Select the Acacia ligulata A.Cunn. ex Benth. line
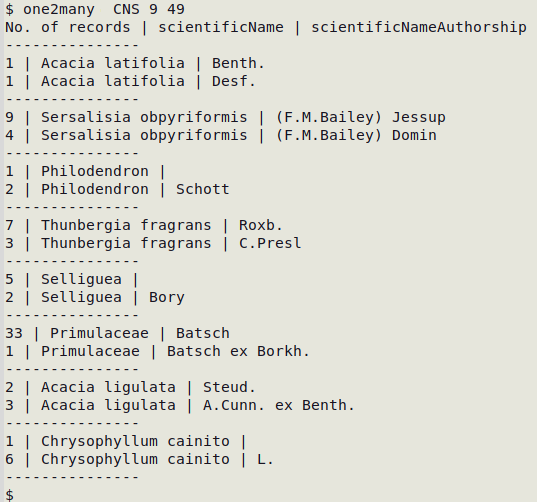Screen dimensions: 537x502 [x=180, y=405]
